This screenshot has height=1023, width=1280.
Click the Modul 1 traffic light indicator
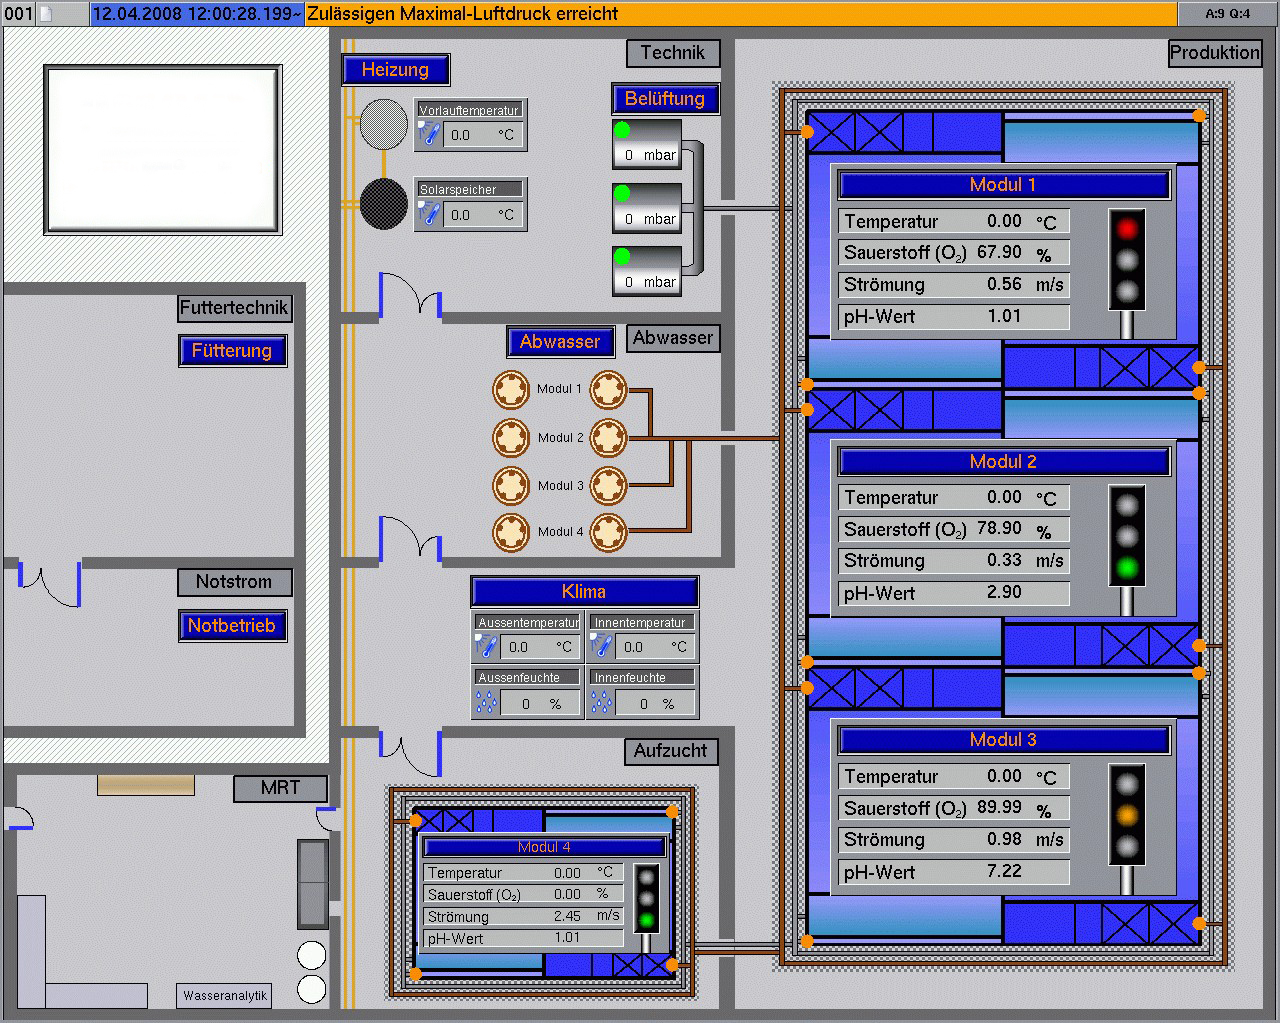pyautogui.click(x=1127, y=261)
